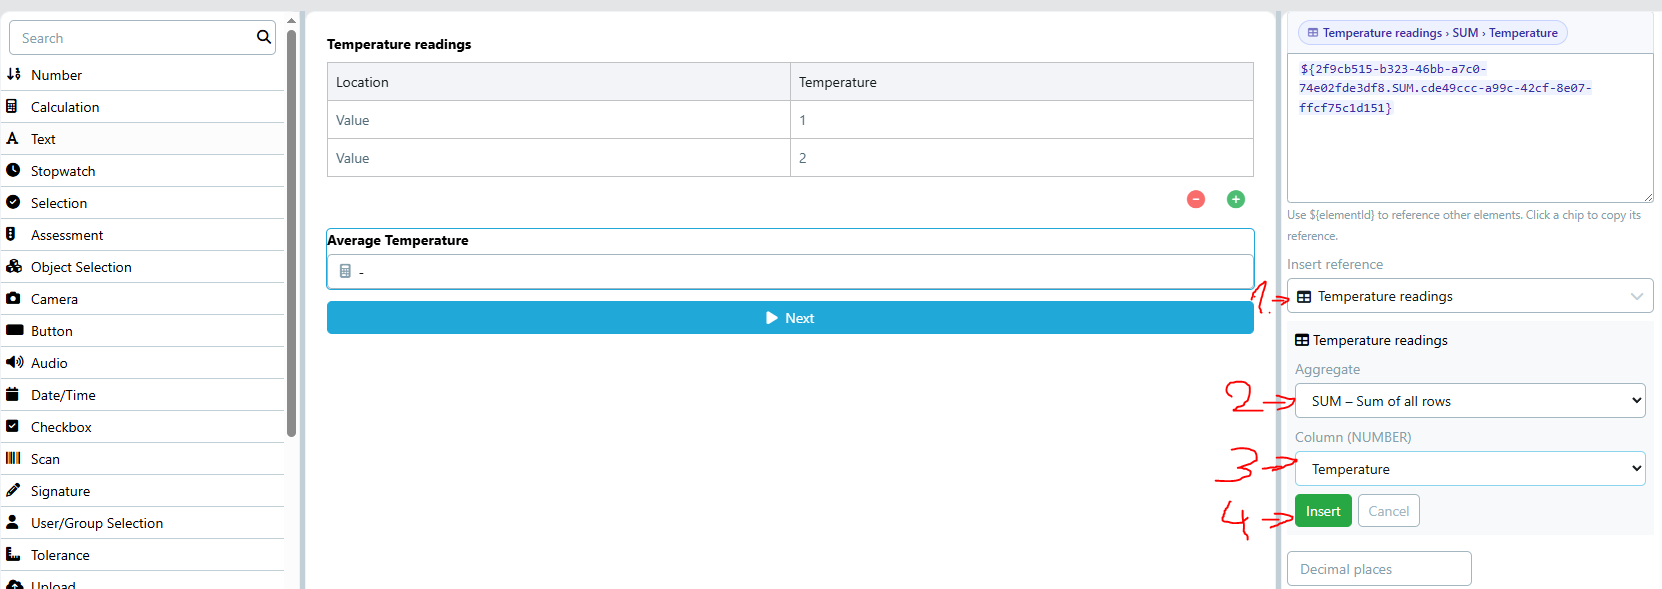This screenshot has height=589, width=1662.
Task: Click the Average Temperature value field
Action: pyautogui.click(x=790, y=271)
